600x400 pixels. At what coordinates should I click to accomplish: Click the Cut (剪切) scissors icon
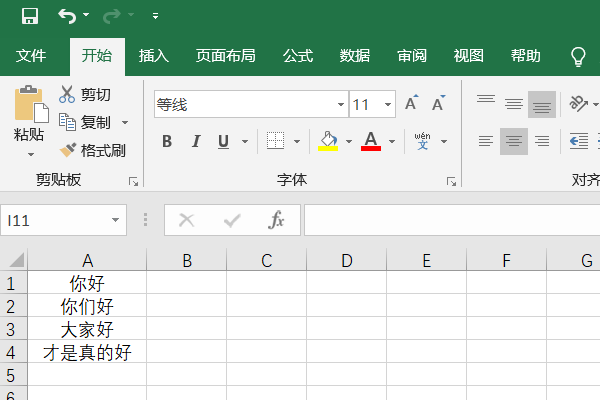click(67, 94)
